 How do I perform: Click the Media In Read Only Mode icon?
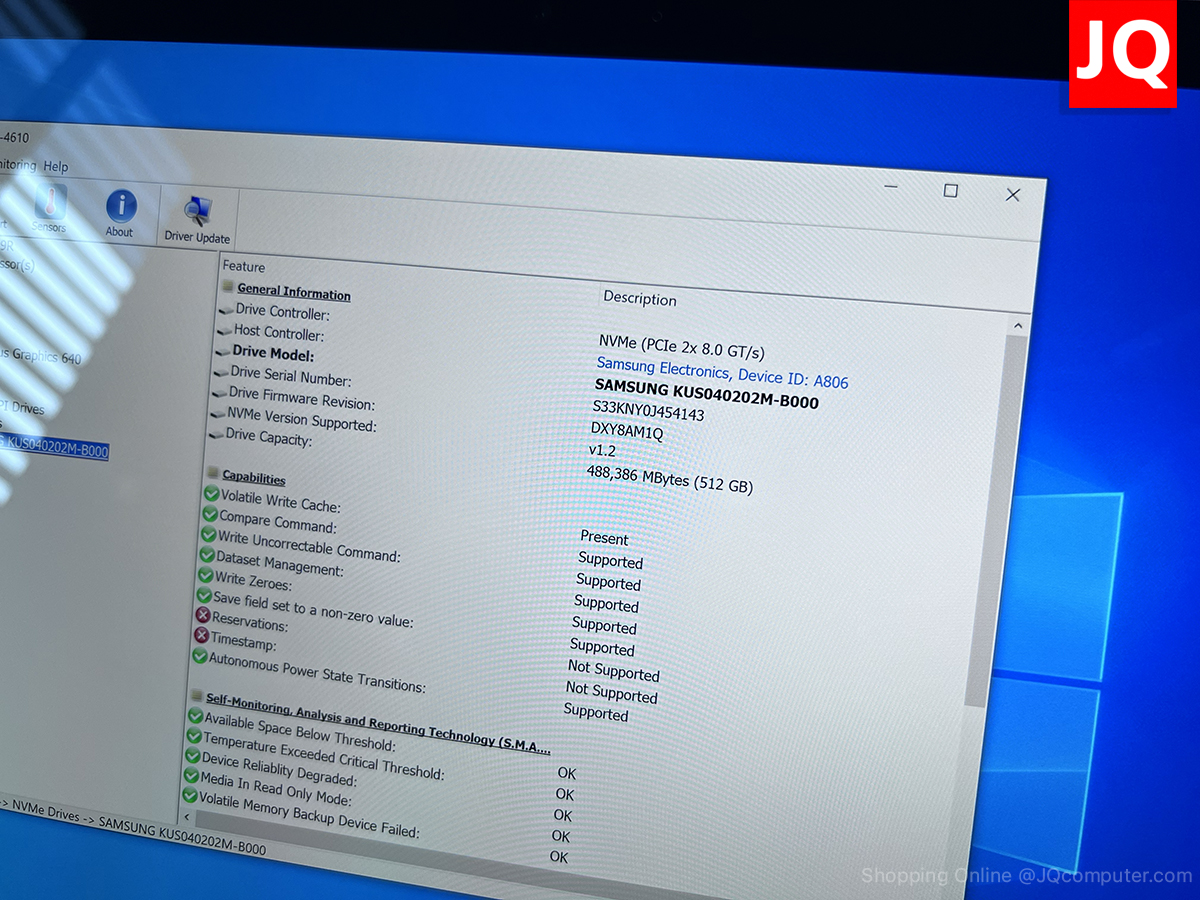coord(191,776)
